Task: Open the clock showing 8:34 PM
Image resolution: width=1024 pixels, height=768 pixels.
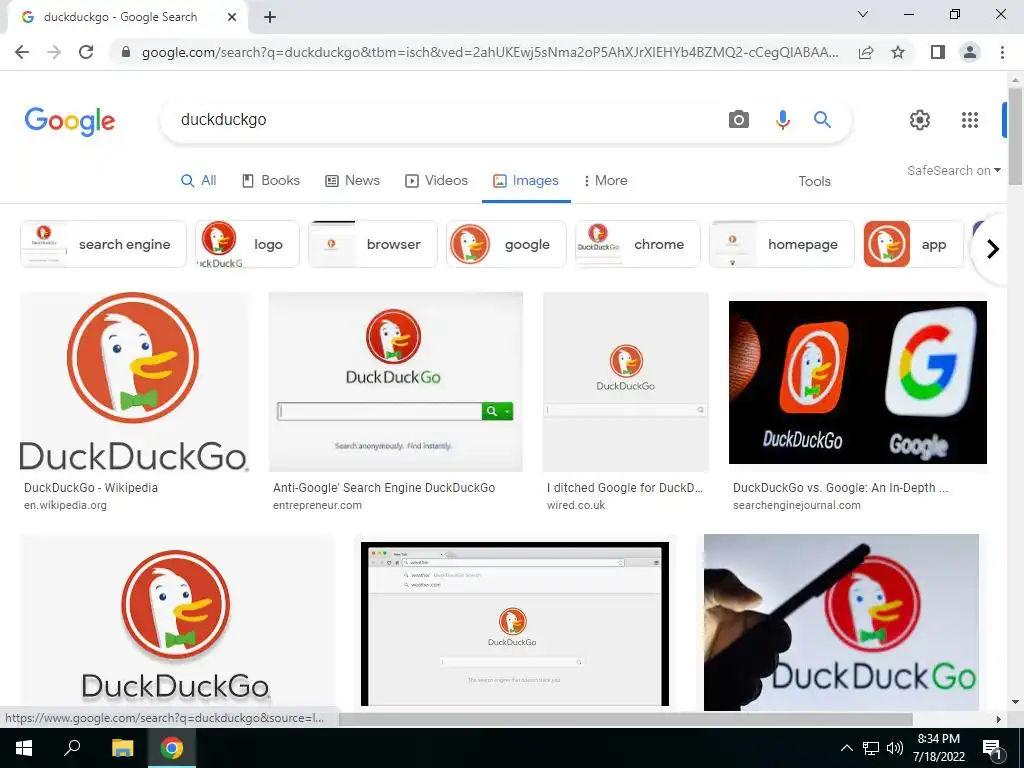Action: (938, 748)
